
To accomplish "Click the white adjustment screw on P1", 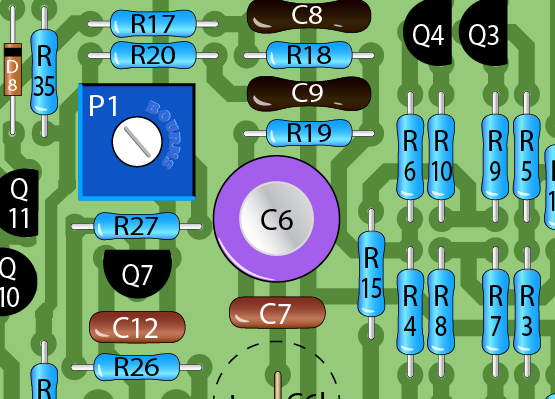I will point(137,142).
